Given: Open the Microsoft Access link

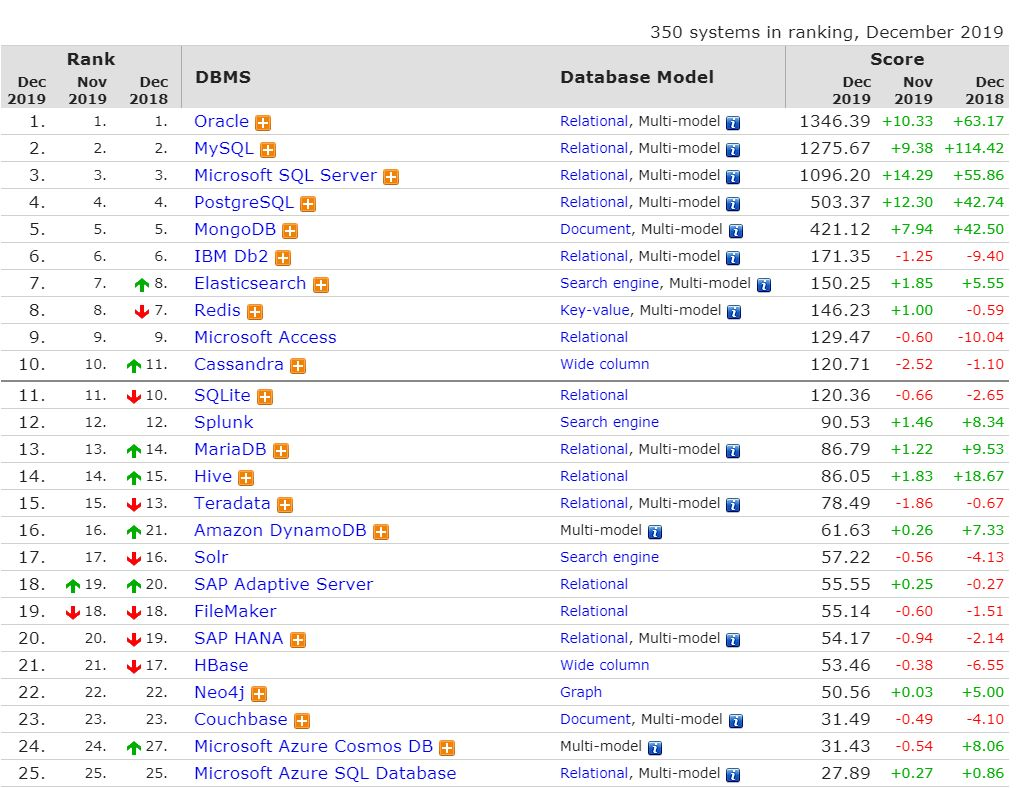Looking at the screenshot, I should (265, 338).
